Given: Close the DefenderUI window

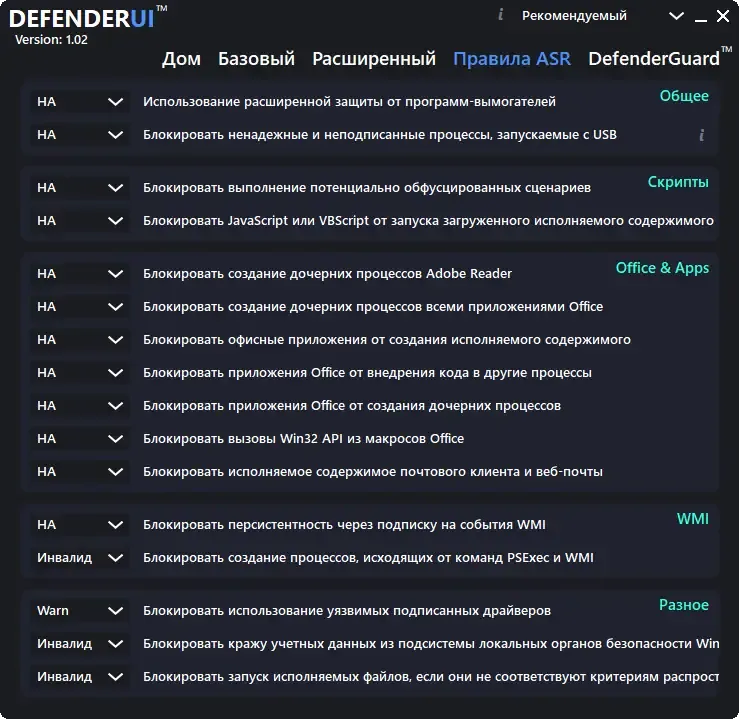Looking at the screenshot, I should pyautogui.click(x=723, y=16).
